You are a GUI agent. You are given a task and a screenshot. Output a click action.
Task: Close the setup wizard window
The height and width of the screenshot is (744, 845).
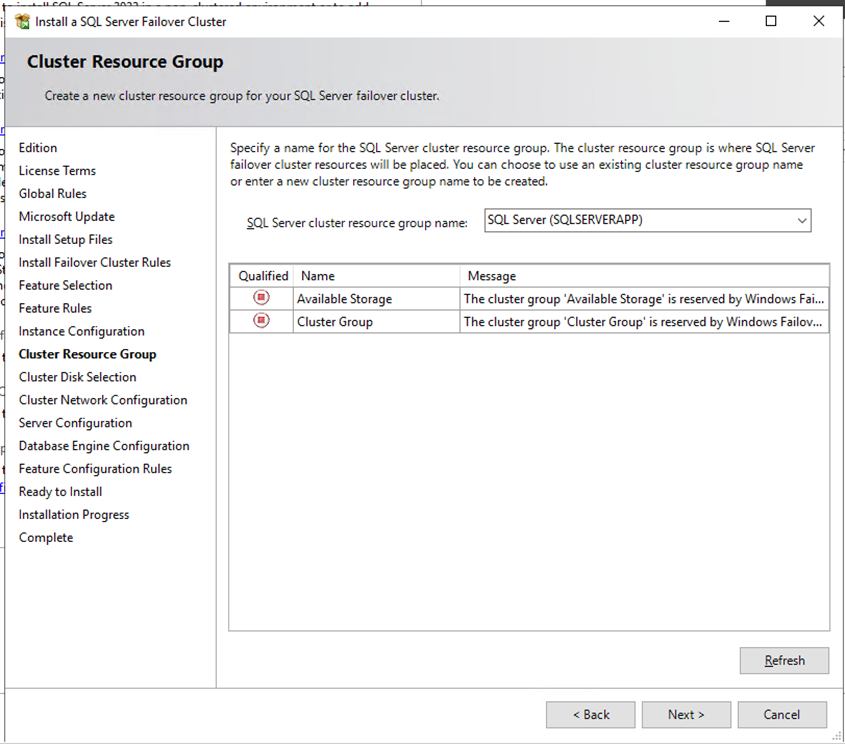pos(819,22)
